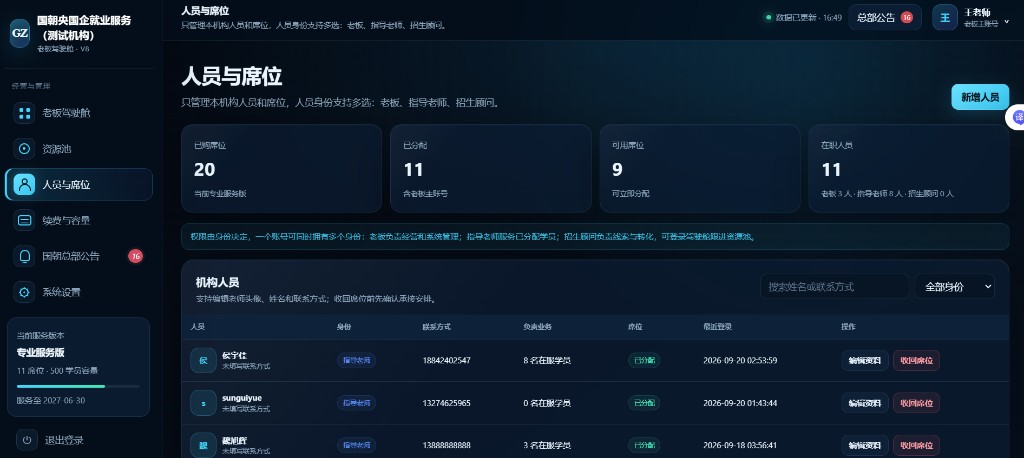Click the seat usage progress bar

click(78, 386)
